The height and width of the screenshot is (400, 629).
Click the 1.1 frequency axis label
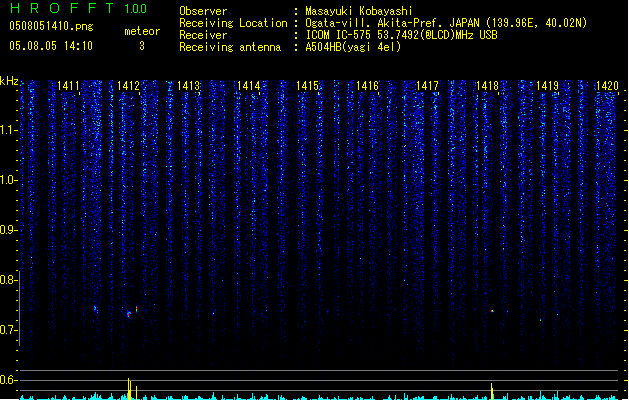click(x=8, y=130)
